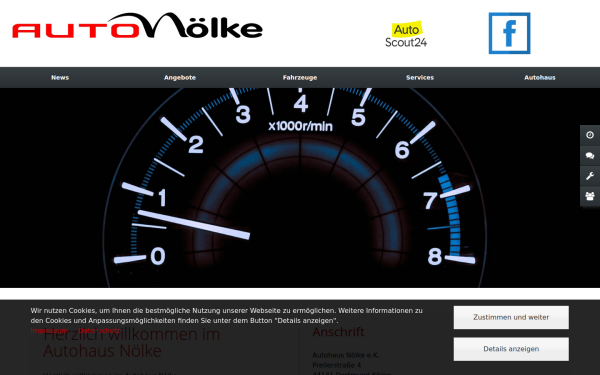Open the Autohaus menu item
Screen dimensions: 600x375
pyautogui.click(x=540, y=78)
